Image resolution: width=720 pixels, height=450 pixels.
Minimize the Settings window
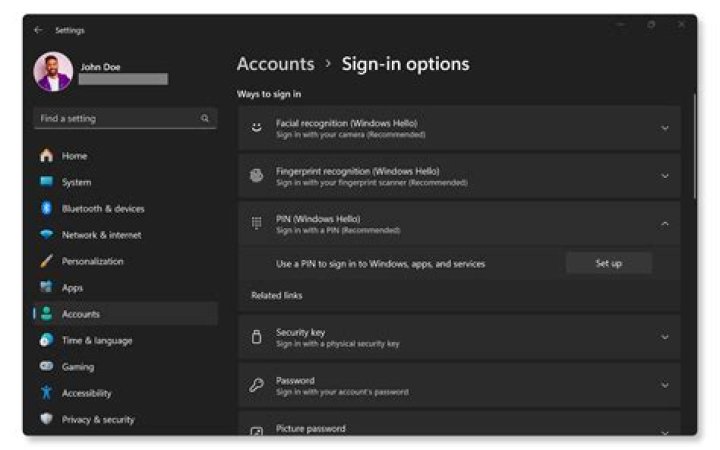620,24
